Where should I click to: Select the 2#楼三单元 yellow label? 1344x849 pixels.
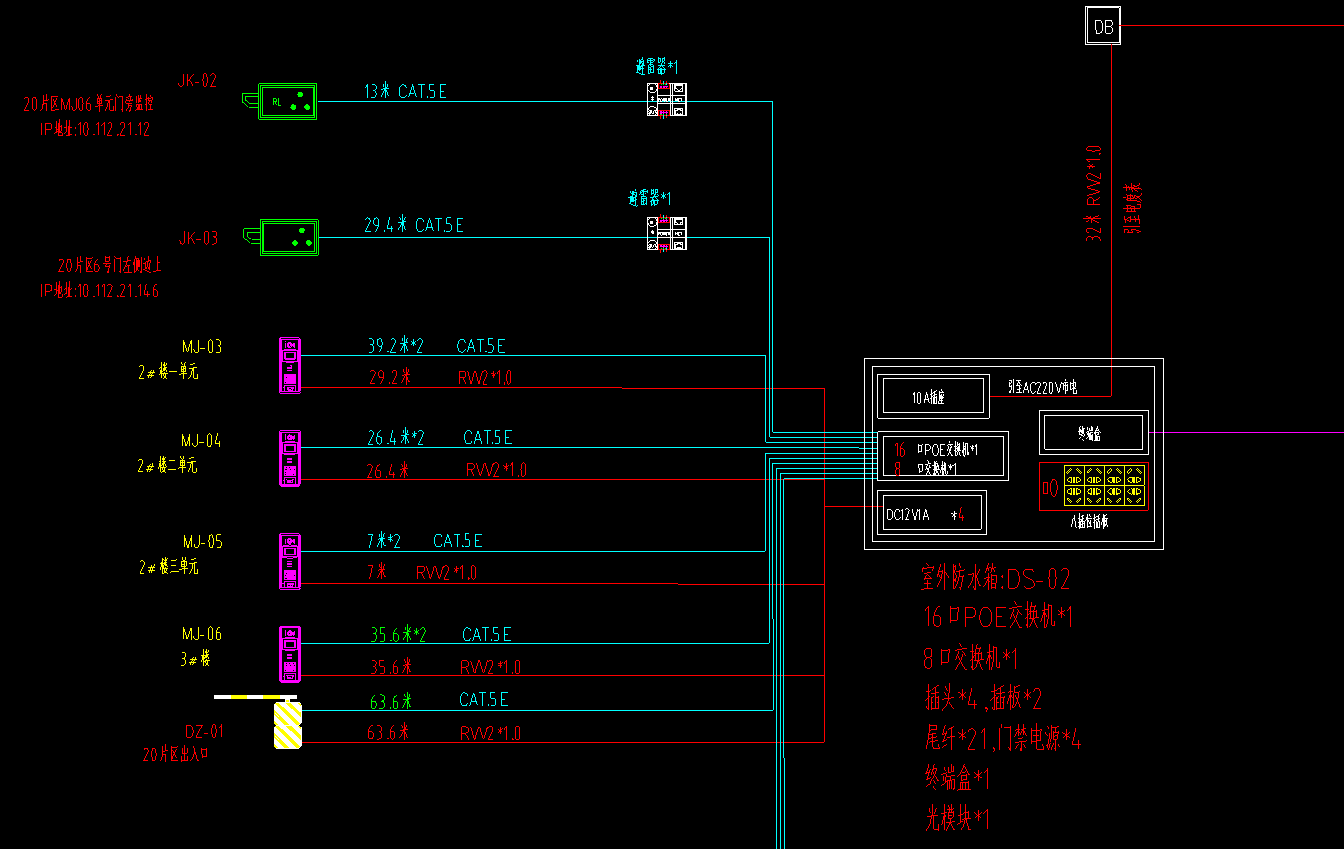click(168, 567)
